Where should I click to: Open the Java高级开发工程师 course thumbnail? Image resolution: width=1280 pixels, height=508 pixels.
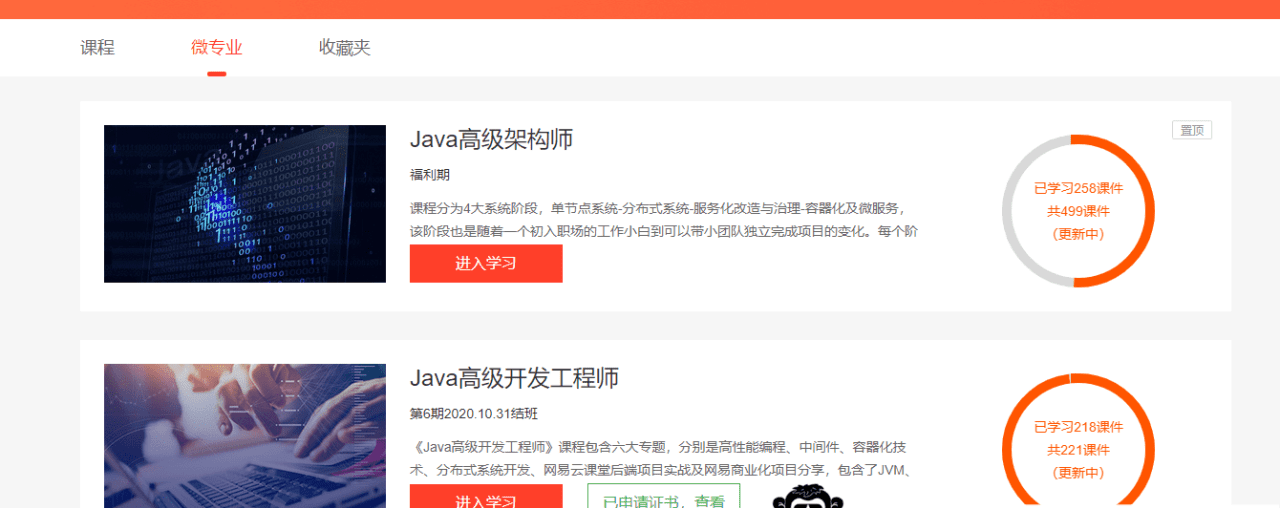pyautogui.click(x=245, y=436)
